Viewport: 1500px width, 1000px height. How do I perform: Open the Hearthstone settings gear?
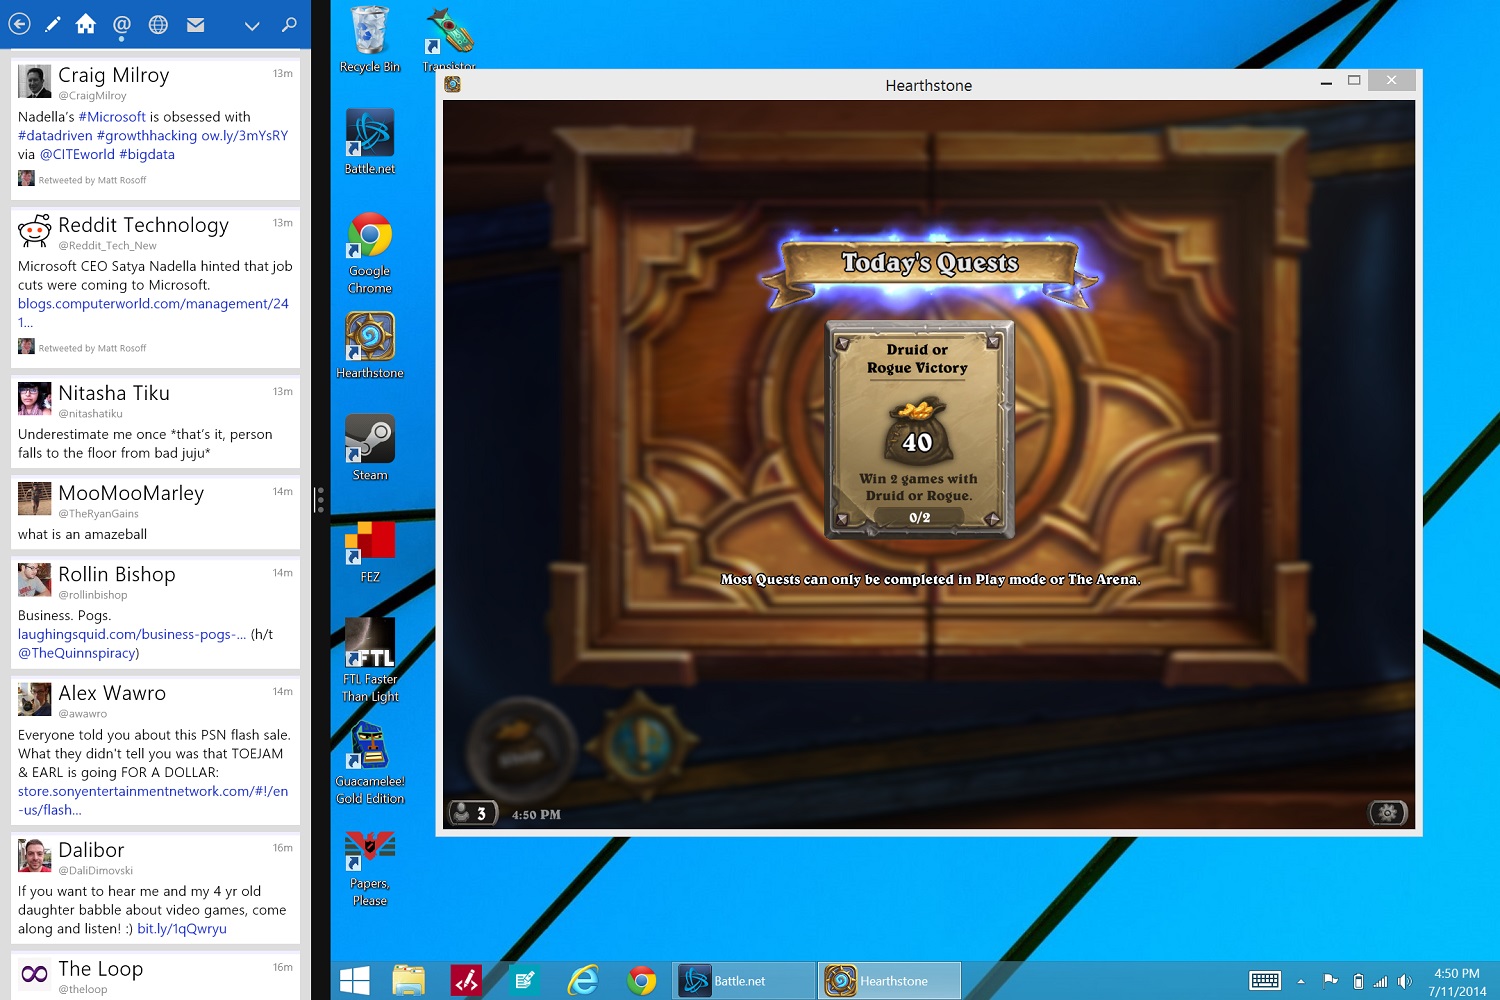pos(1388,813)
